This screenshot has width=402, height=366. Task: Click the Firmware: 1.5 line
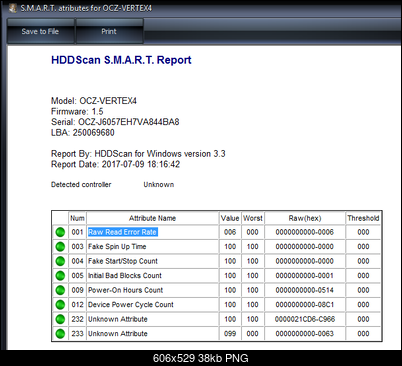point(77,111)
